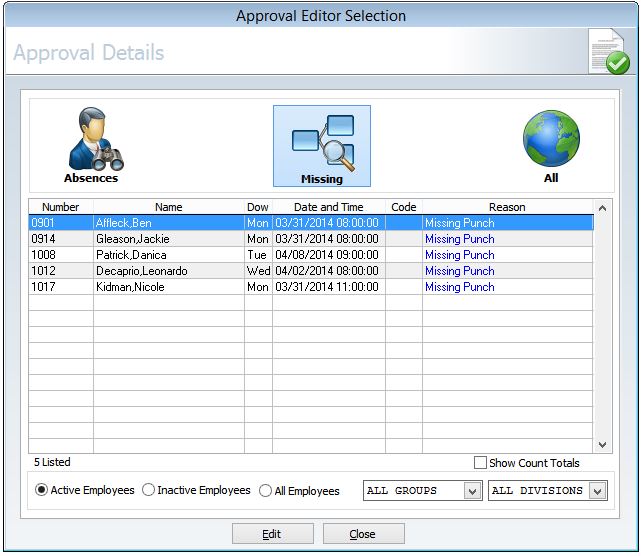
Task: Enable Show Count Totals checkbox
Action: 481,463
